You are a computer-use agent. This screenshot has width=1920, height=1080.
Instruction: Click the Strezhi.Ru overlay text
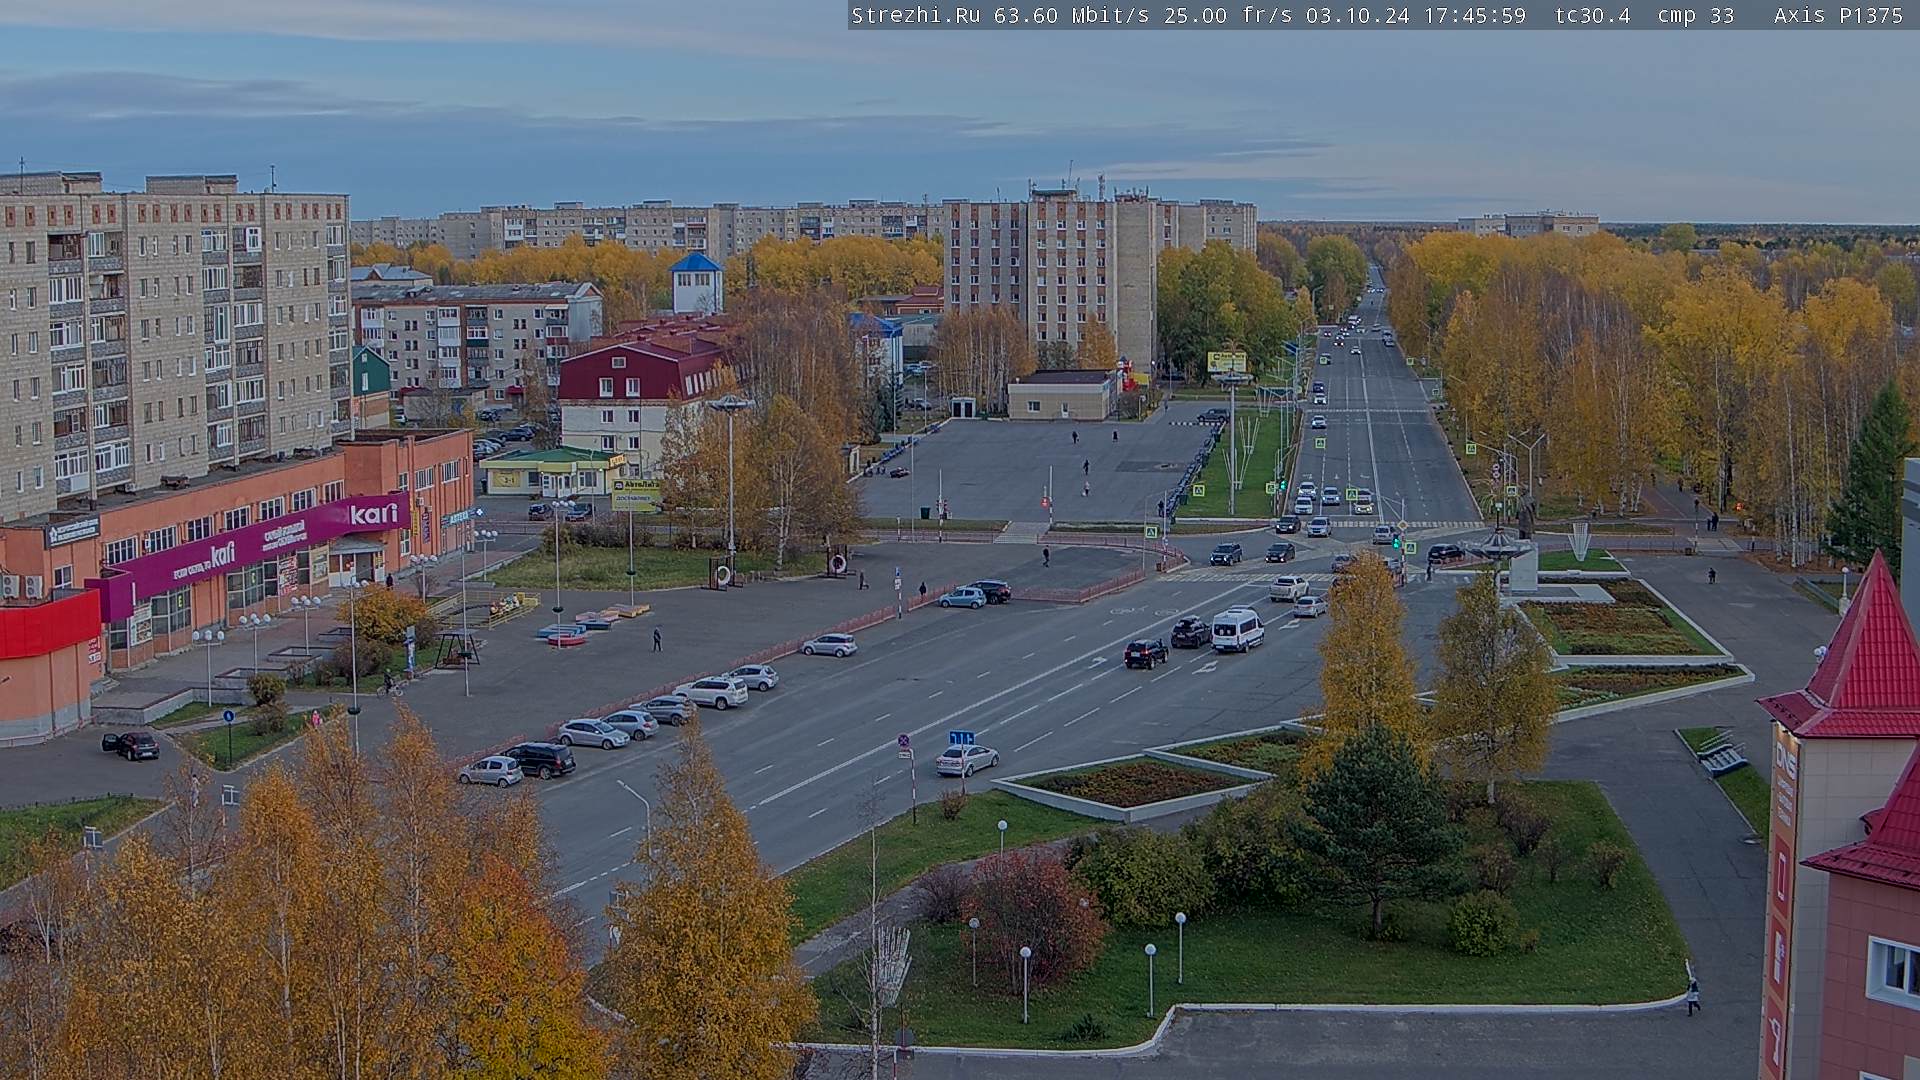point(915,15)
